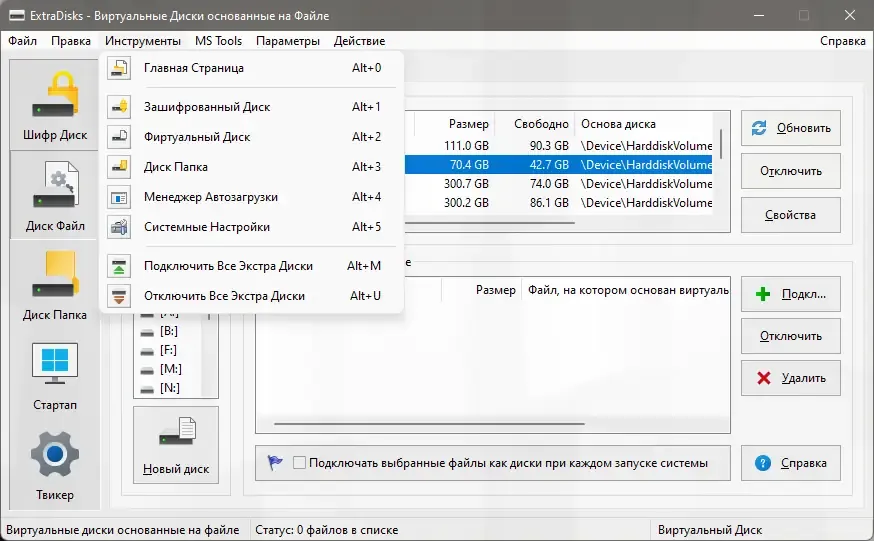Viewport: 874px width, 541px height.
Task: Click the Менеджер Автозагрузки menu icon
Action: [119, 197]
